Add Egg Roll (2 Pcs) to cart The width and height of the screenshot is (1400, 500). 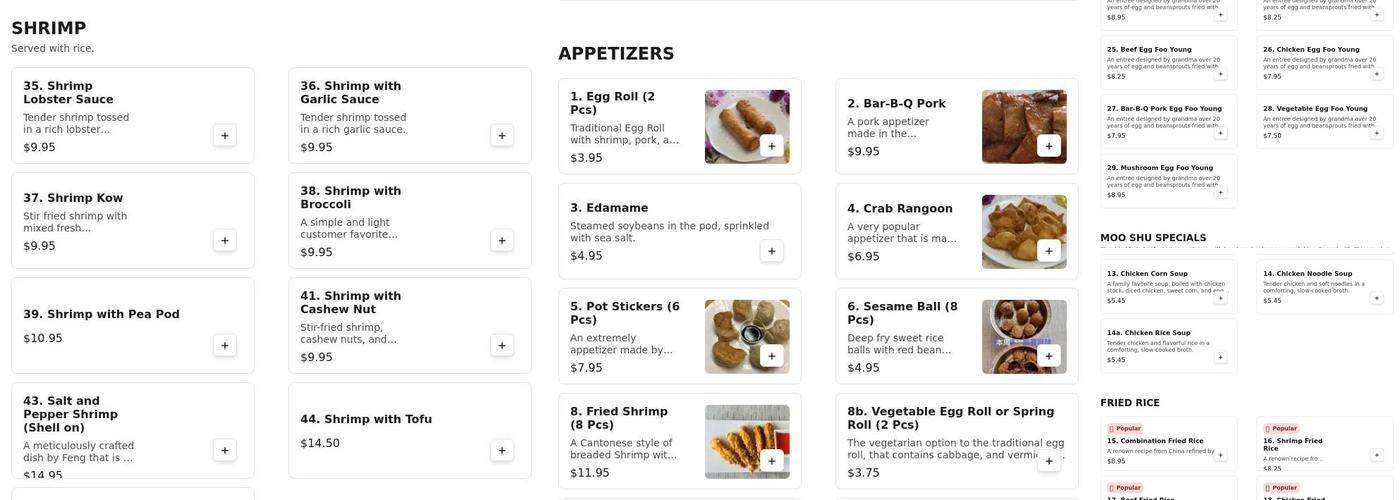(771, 146)
